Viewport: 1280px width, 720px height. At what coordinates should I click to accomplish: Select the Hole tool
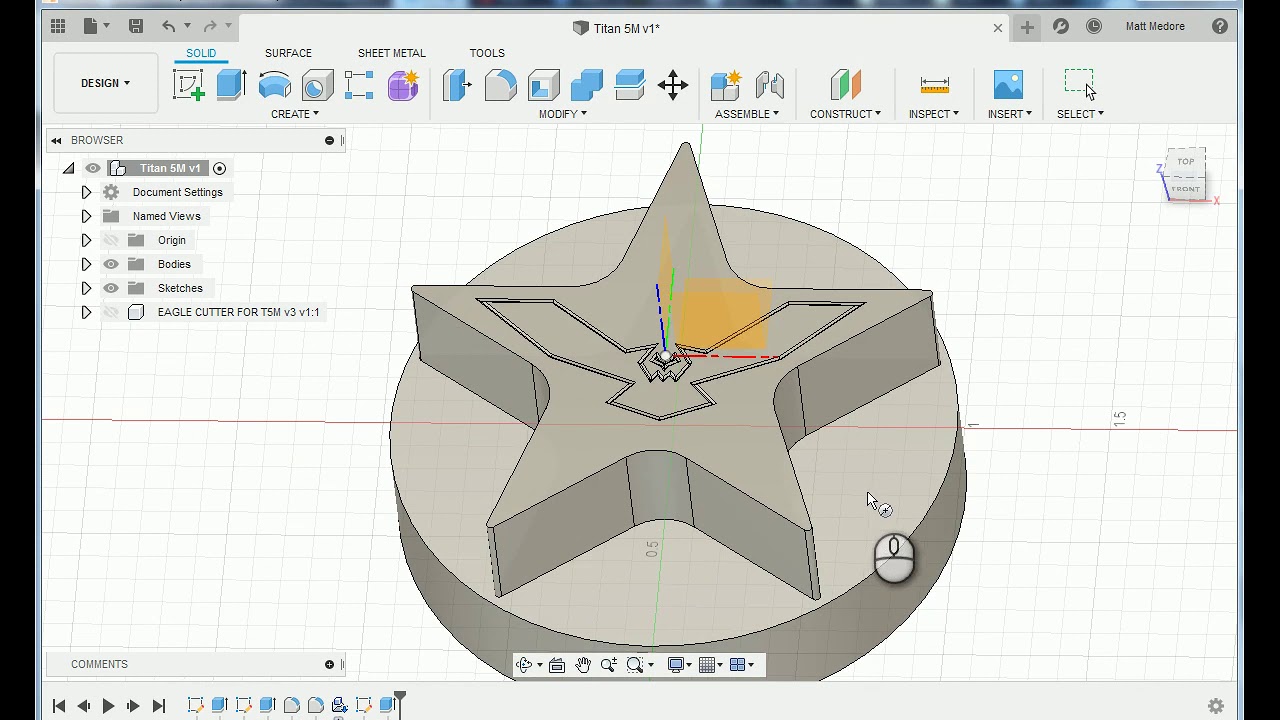coord(317,86)
